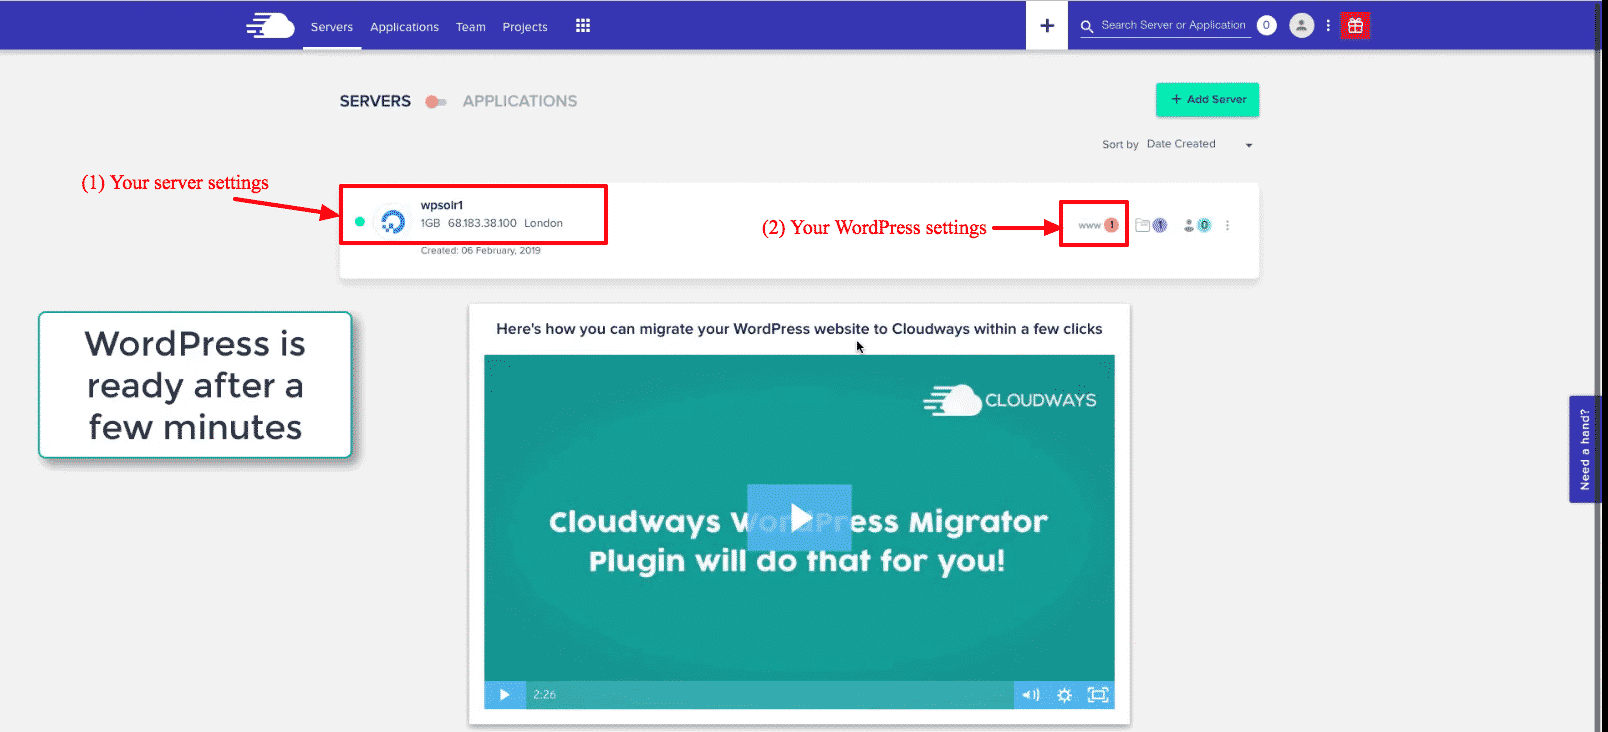Open the wpsolr1 server name
1608x732 pixels.
[x=442, y=205]
